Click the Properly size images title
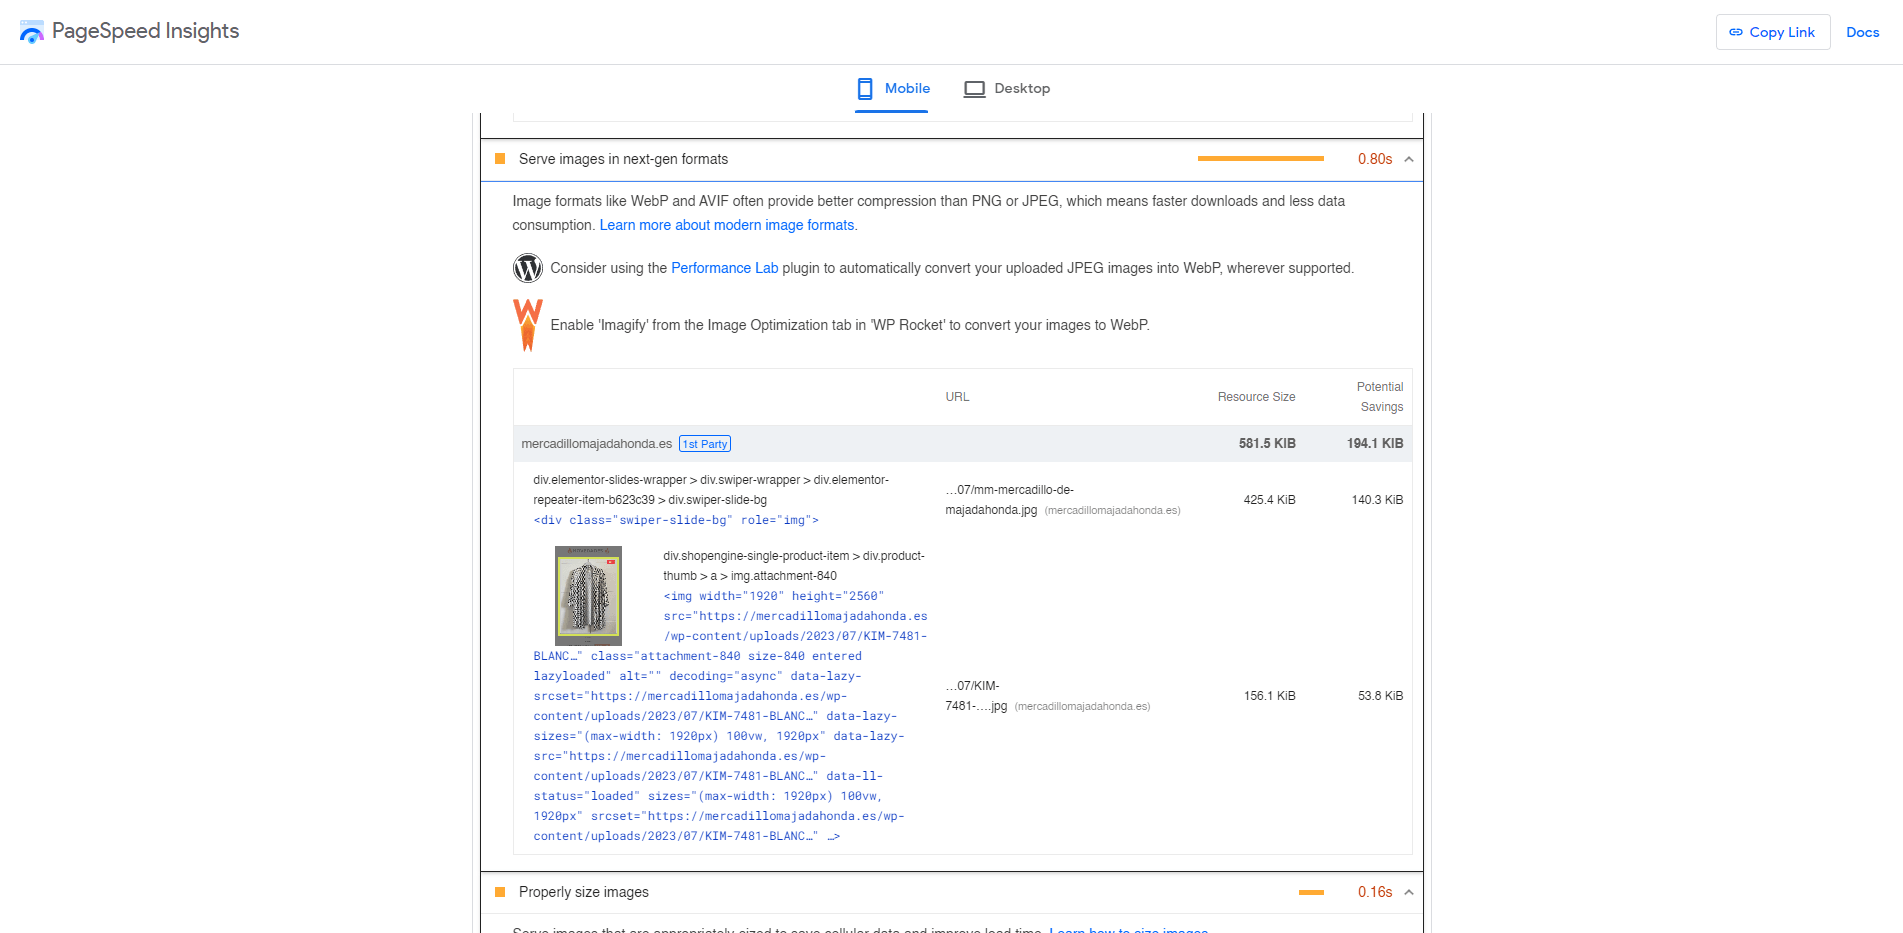Screen dimensions: 1903x933 pyautogui.click(x=584, y=892)
